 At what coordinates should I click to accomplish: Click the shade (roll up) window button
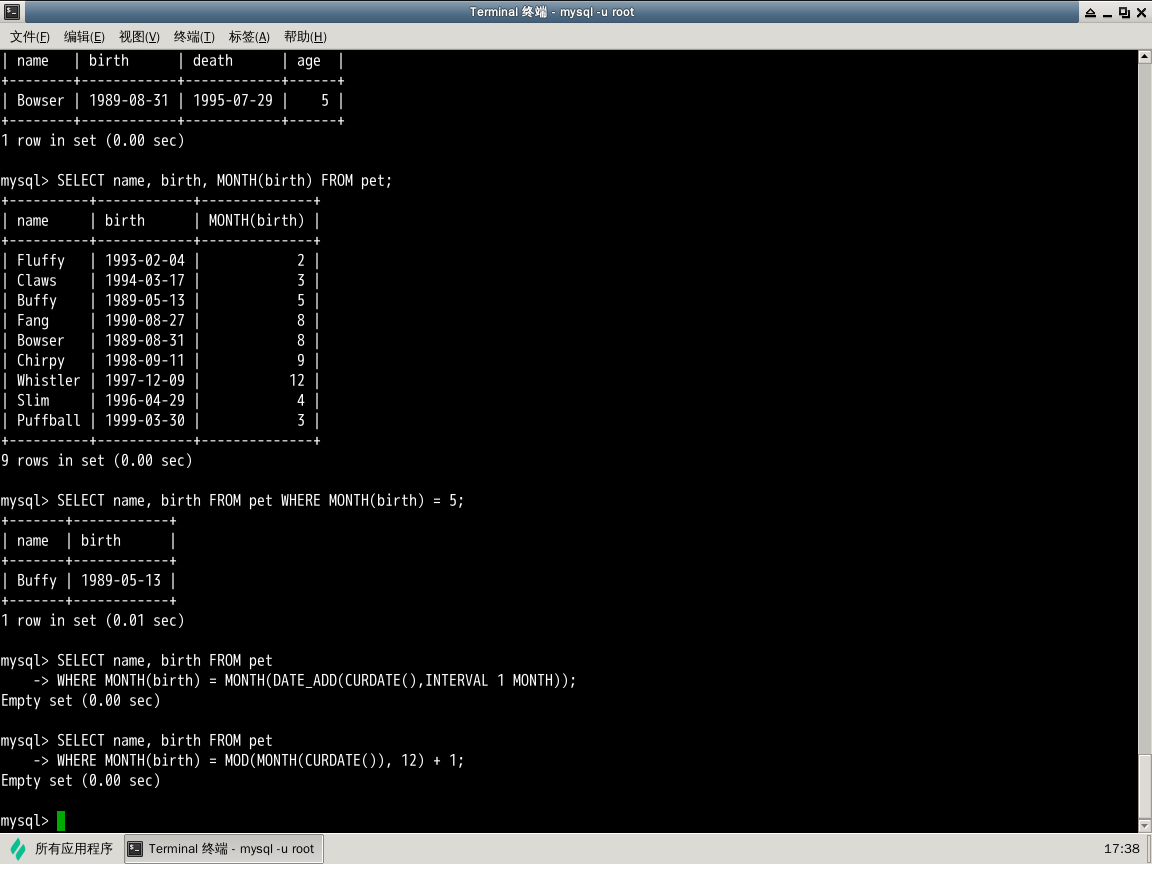[x=1089, y=12]
